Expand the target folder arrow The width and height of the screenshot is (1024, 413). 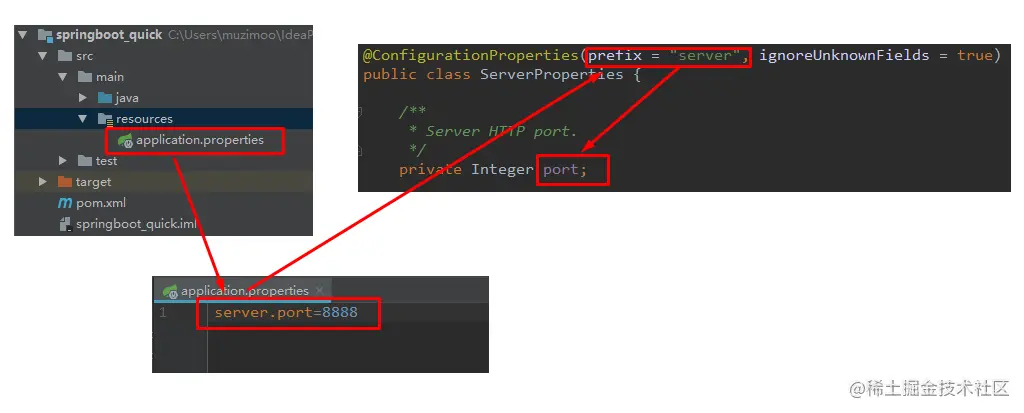tap(42, 182)
